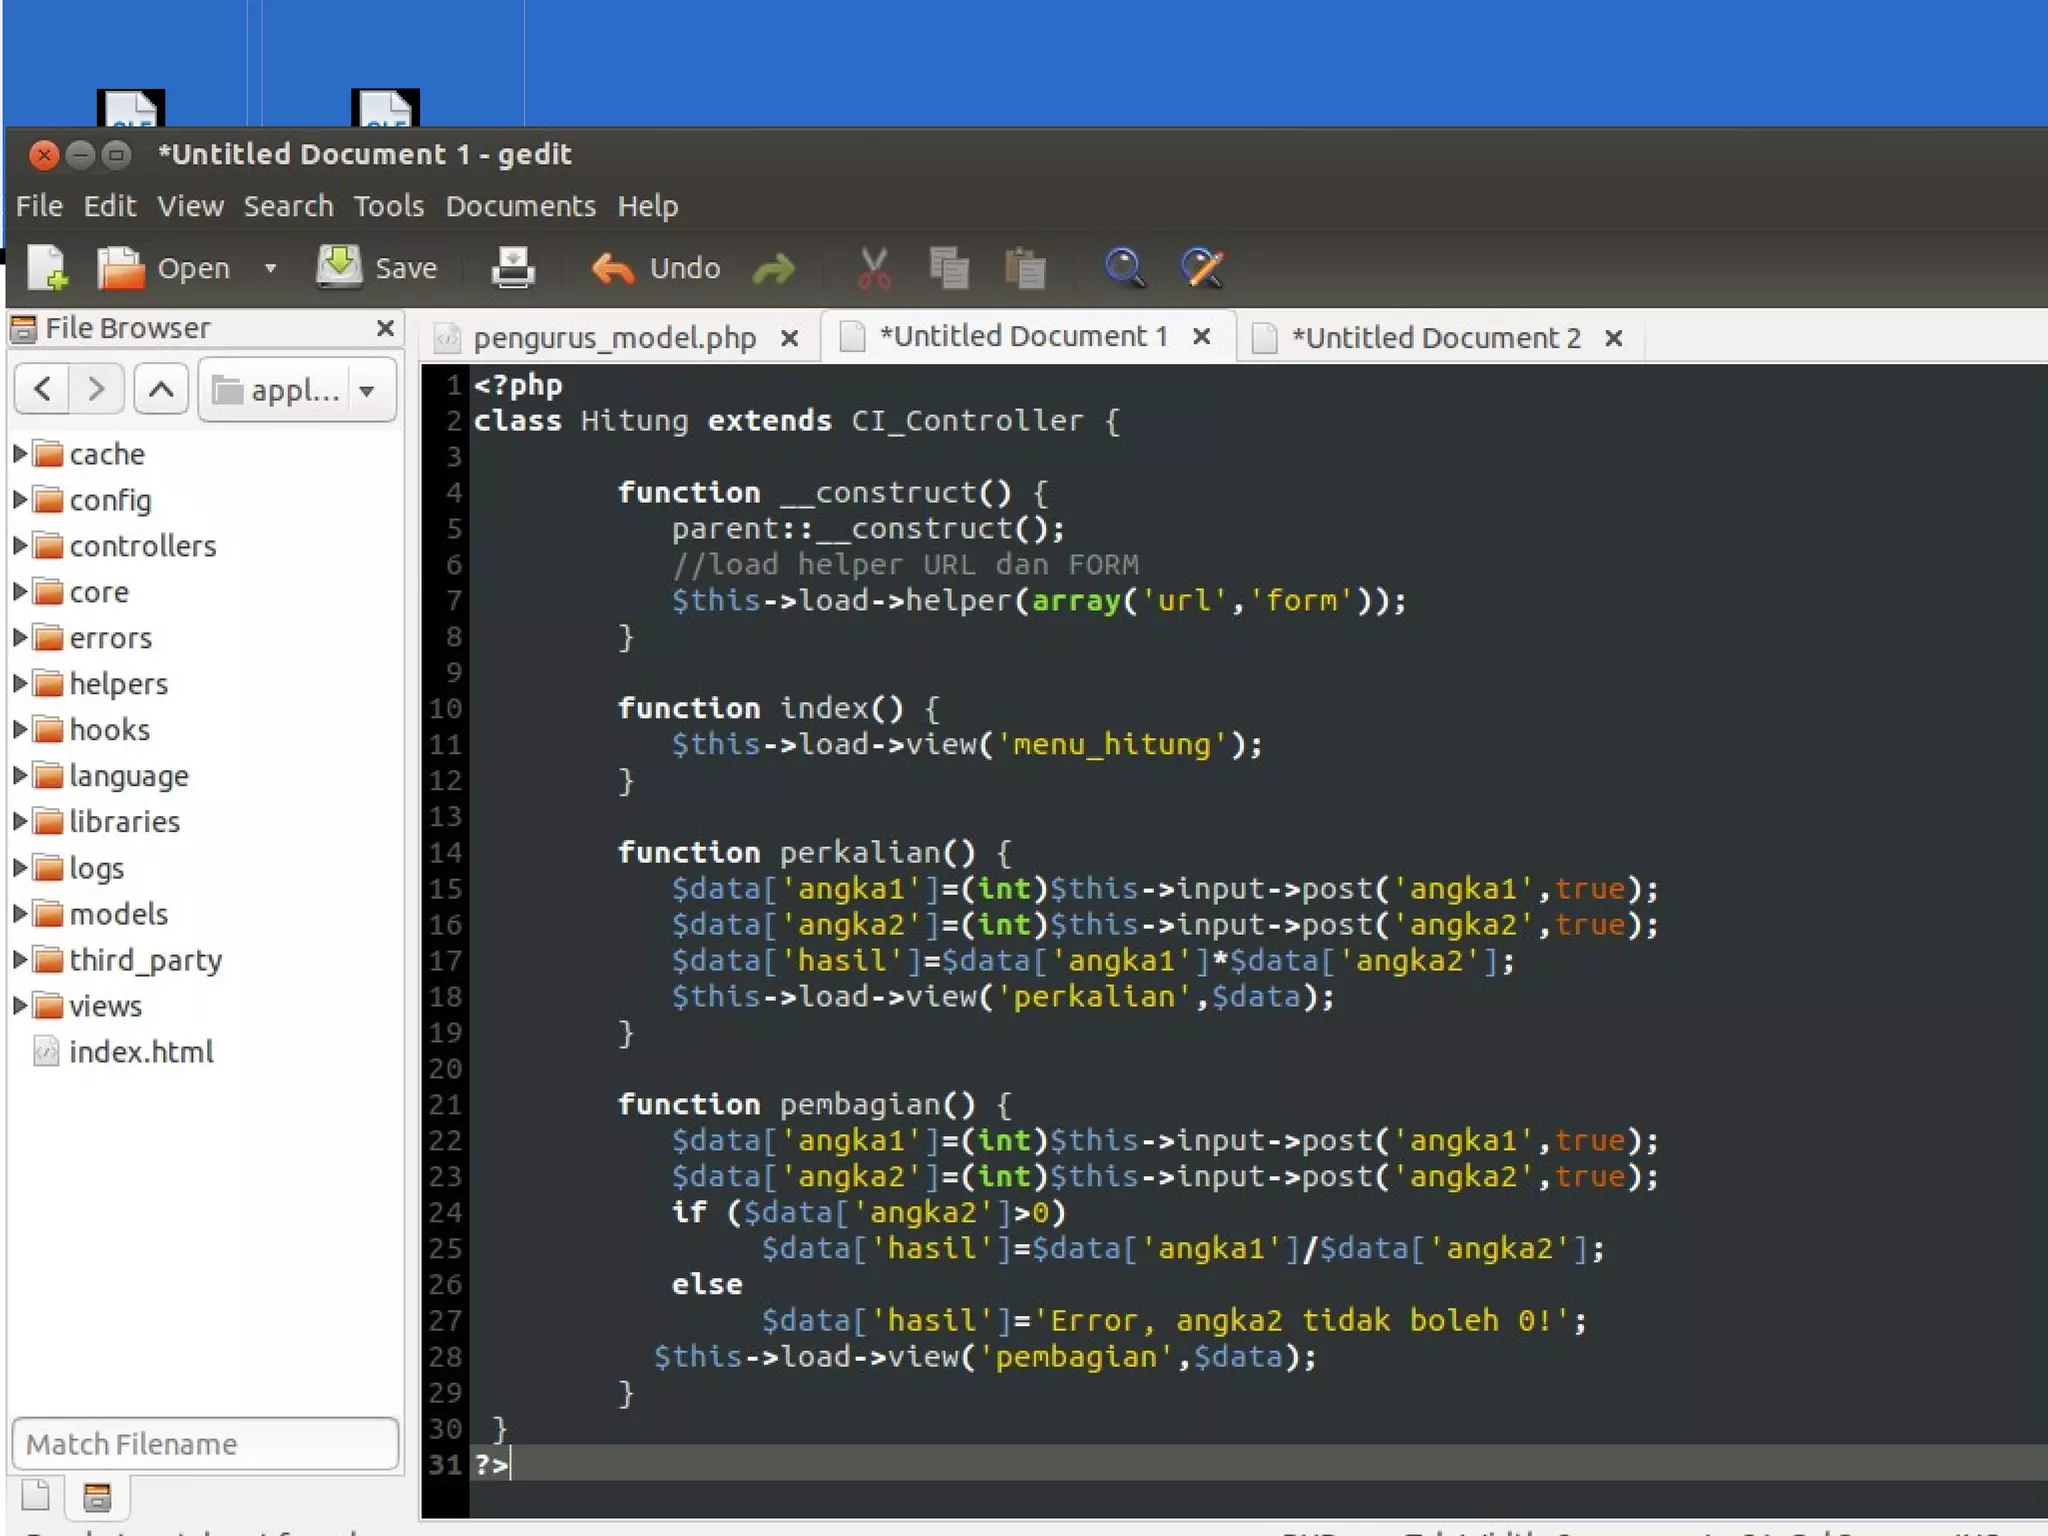This screenshot has width=2048, height=1536.
Task: Select index.html in file browser
Action: point(141,1052)
